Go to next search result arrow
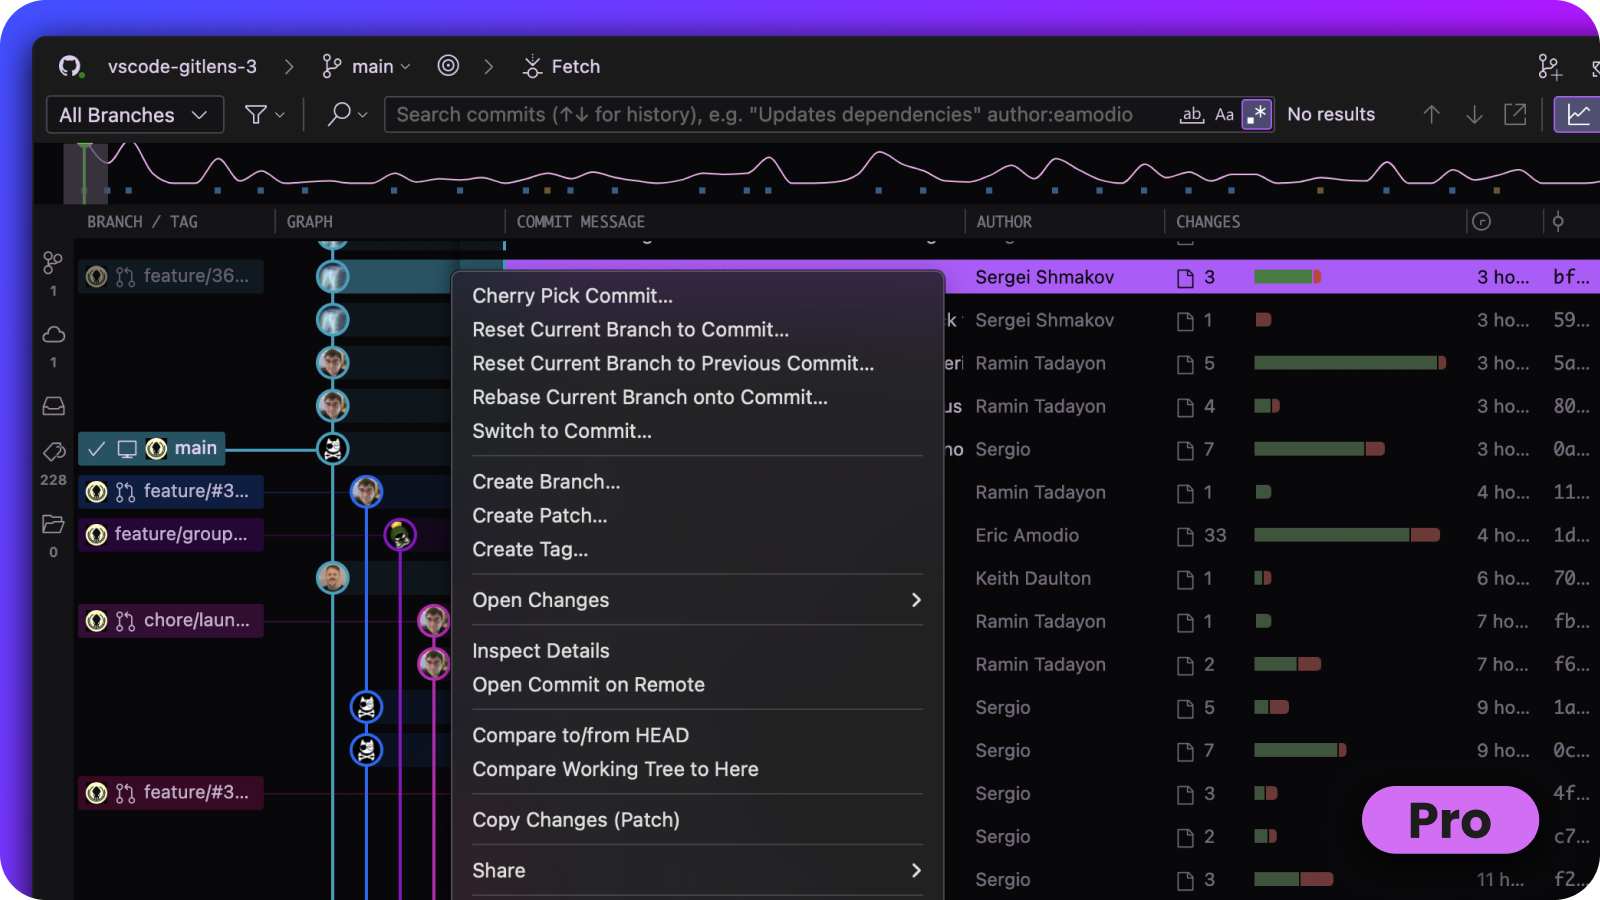1600x900 pixels. point(1474,115)
